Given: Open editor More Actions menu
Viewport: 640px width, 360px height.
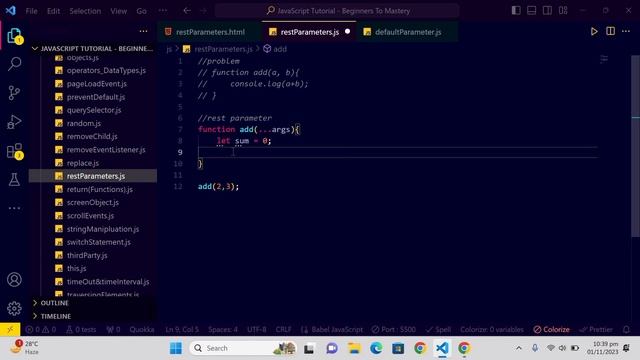Looking at the screenshot, I should click(626, 31).
